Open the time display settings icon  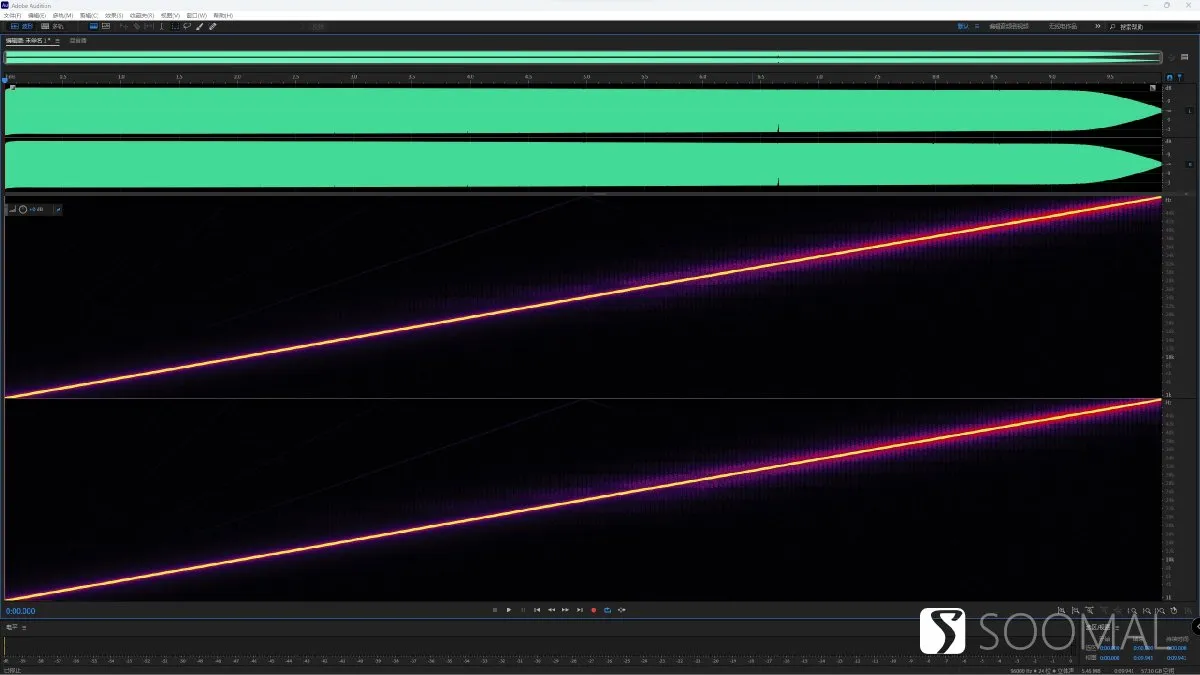coord(1184,57)
